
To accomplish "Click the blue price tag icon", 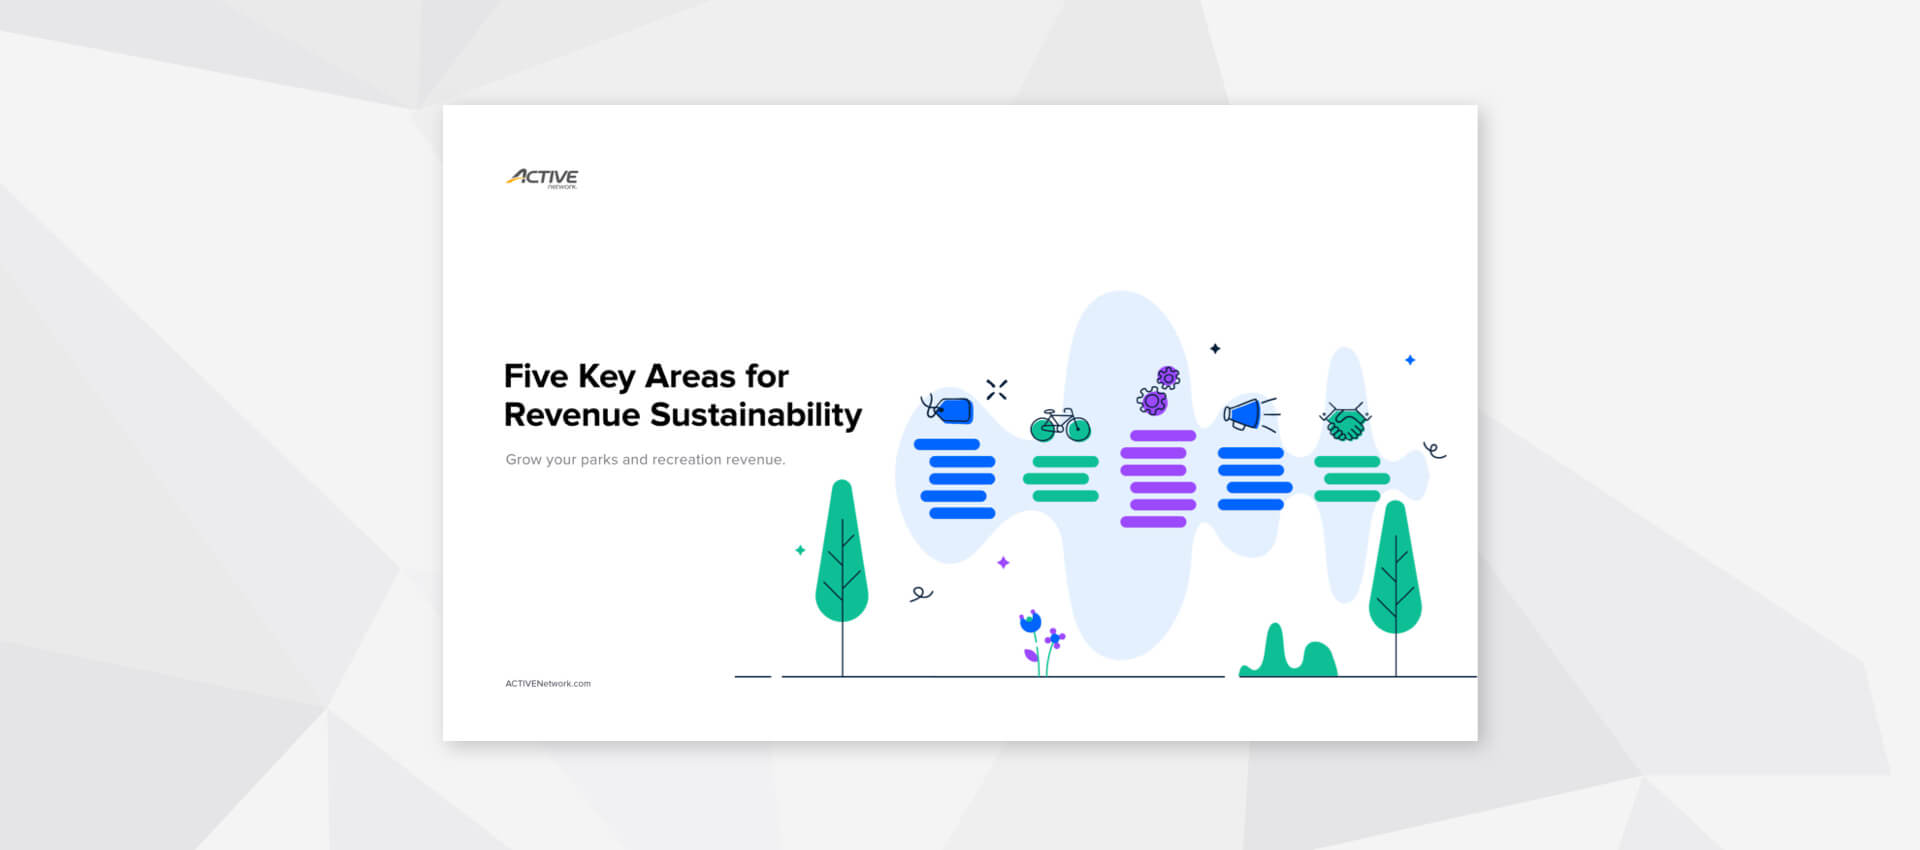I will point(950,410).
